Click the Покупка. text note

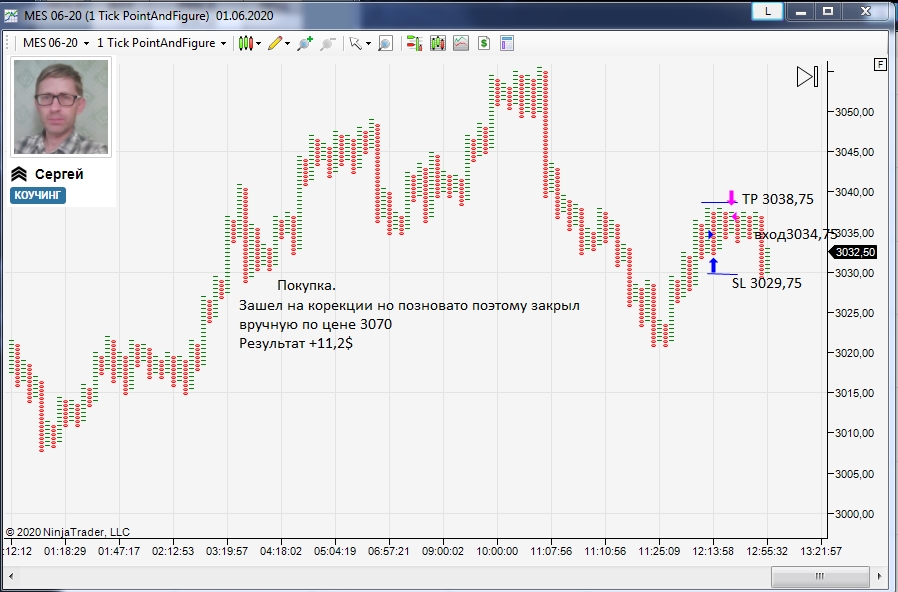coord(306,285)
